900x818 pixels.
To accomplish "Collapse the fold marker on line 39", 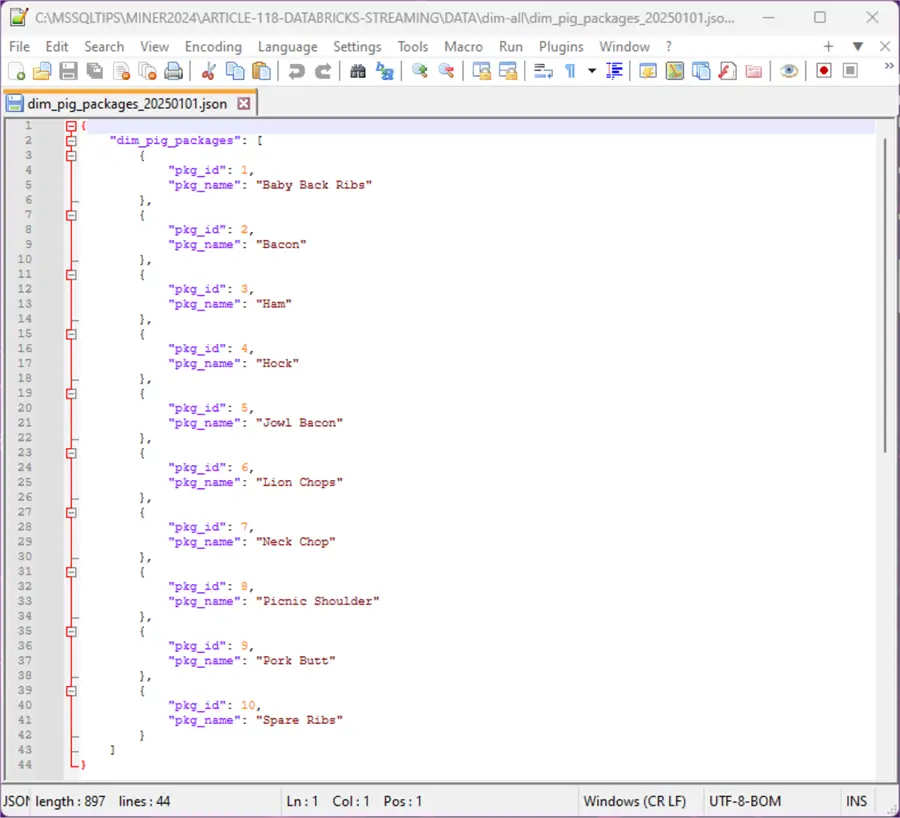I will point(71,691).
